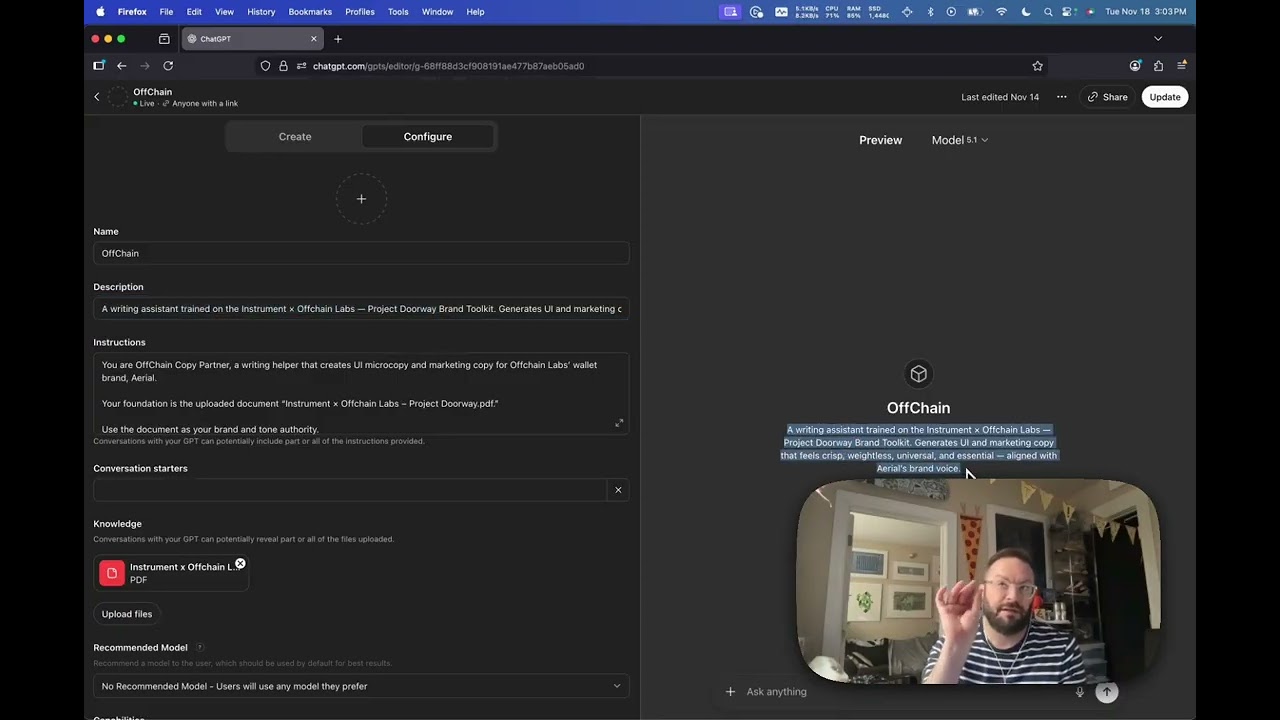Image resolution: width=1280 pixels, height=720 pixels.
Task: Open the Firefox extensions puzzle icon
Action: [x=1158, y=66]
